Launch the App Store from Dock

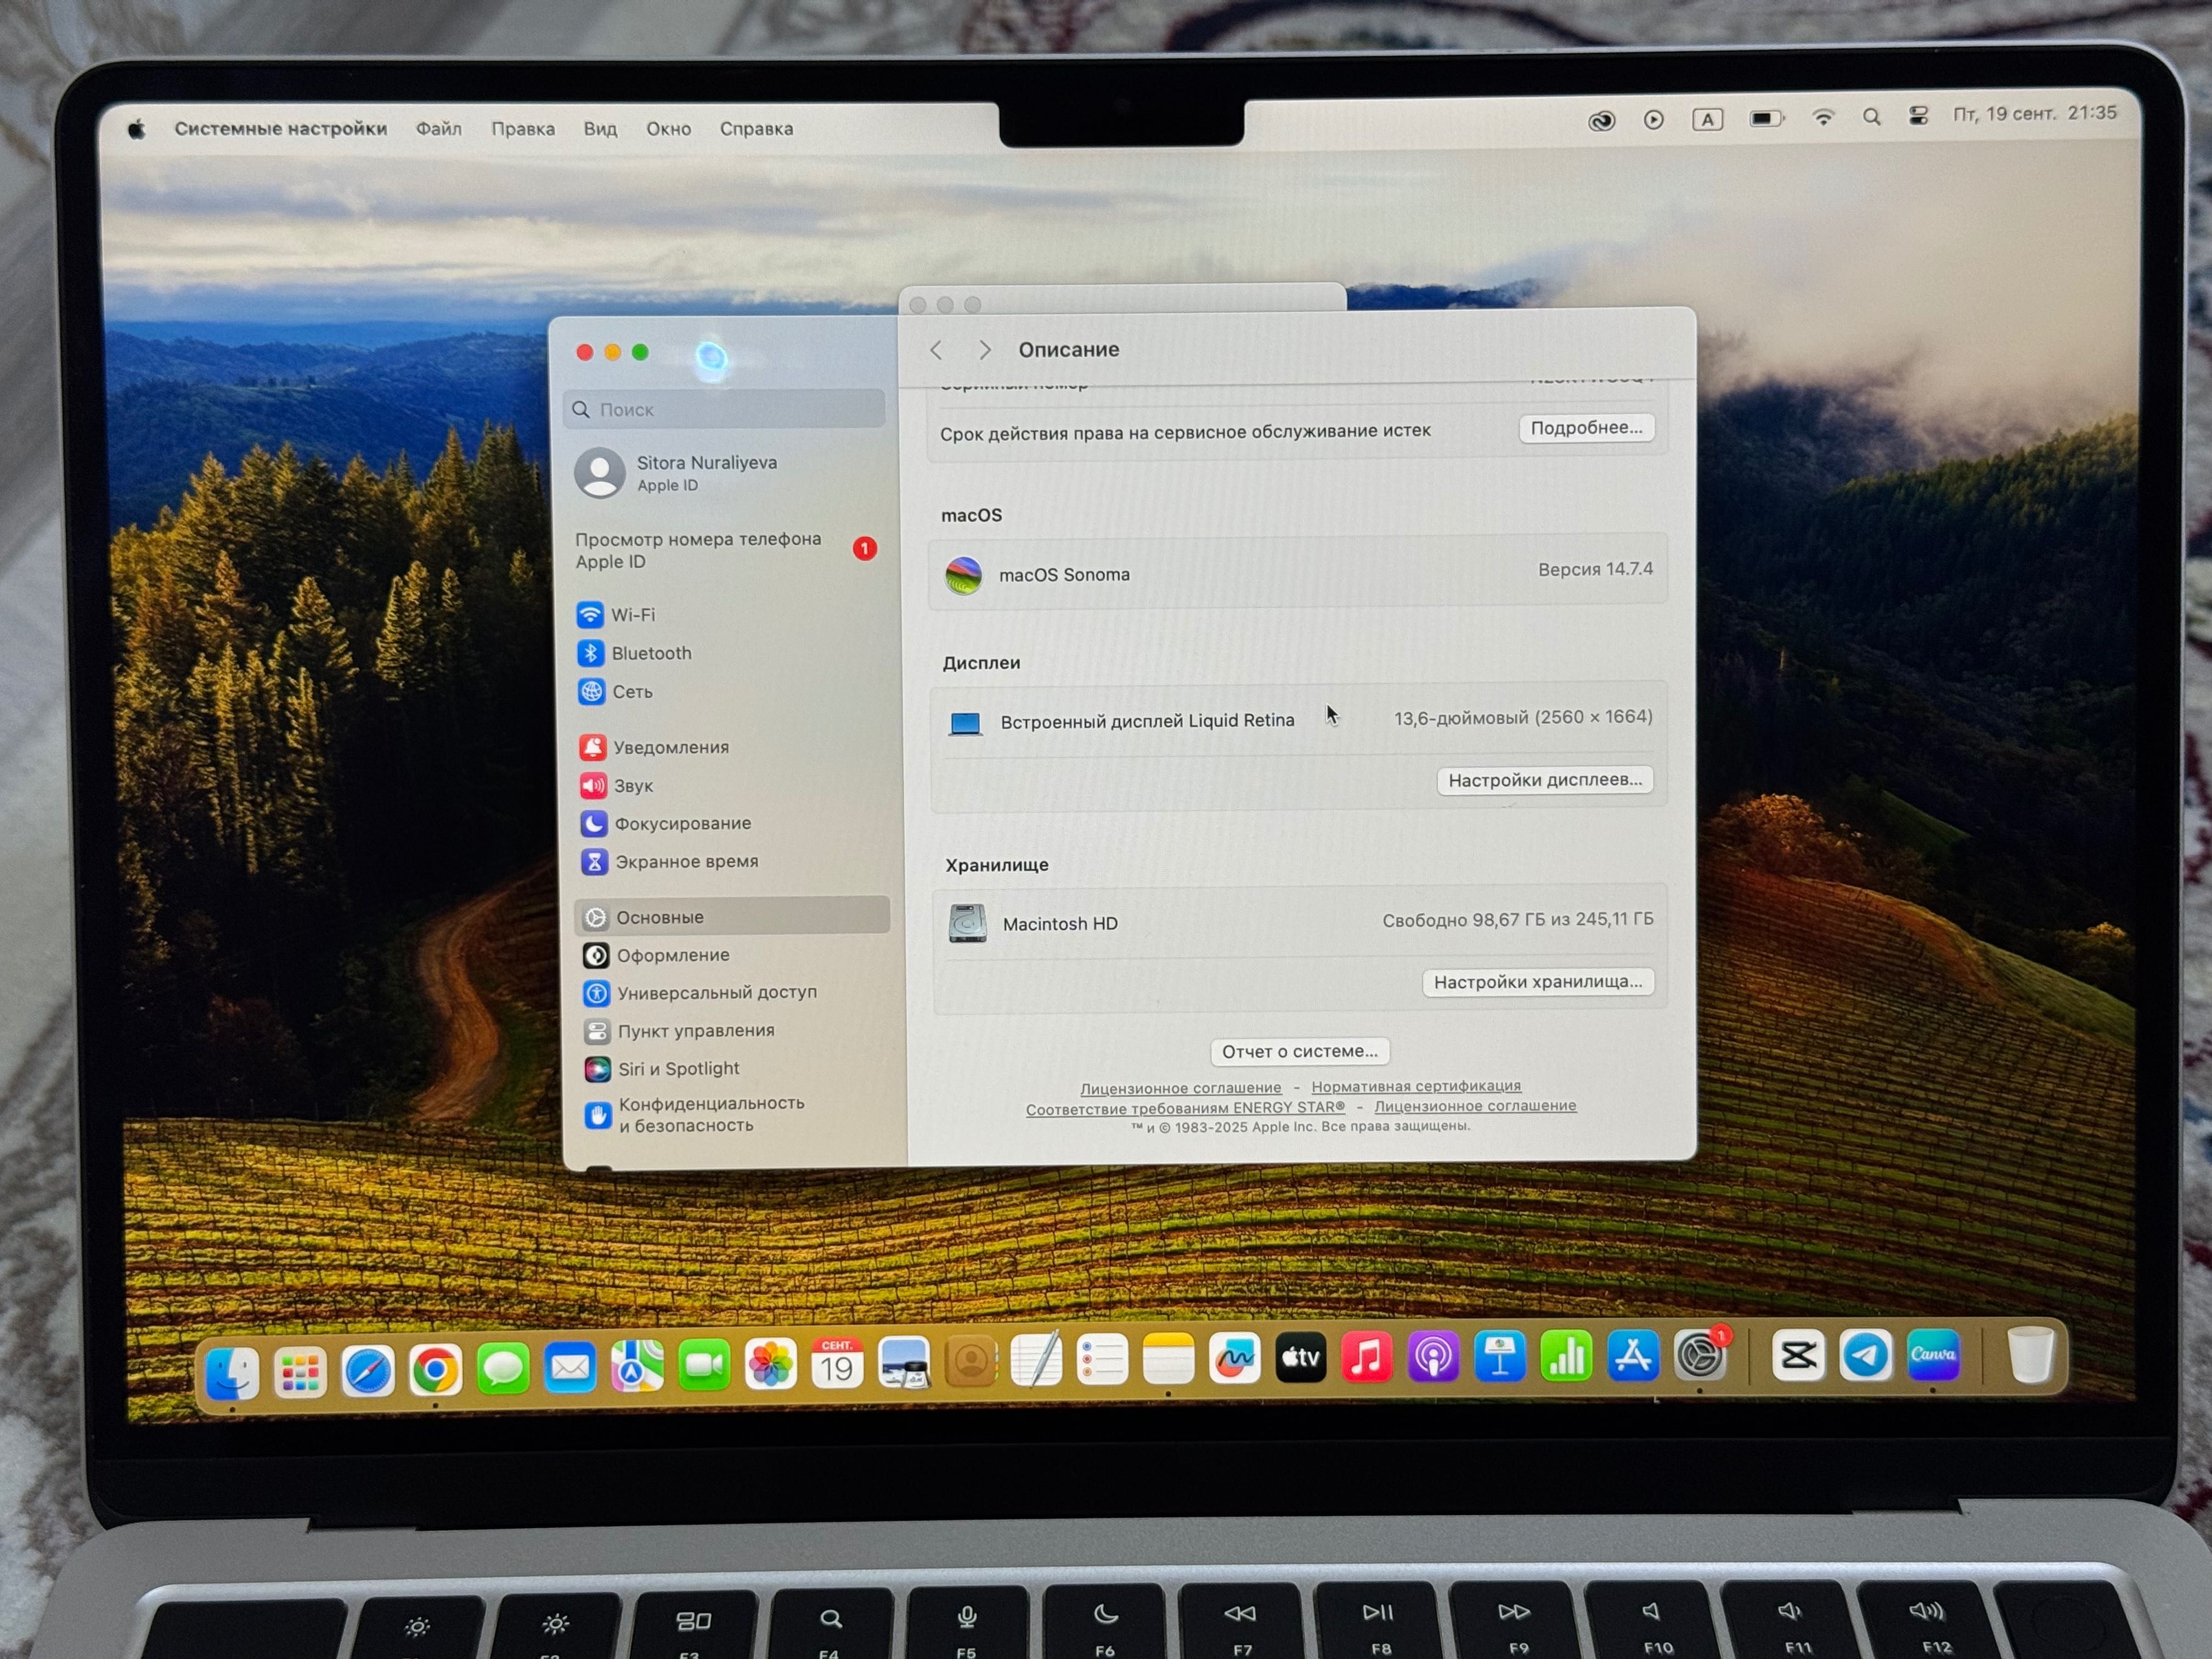click(x=1633, y=1356)
